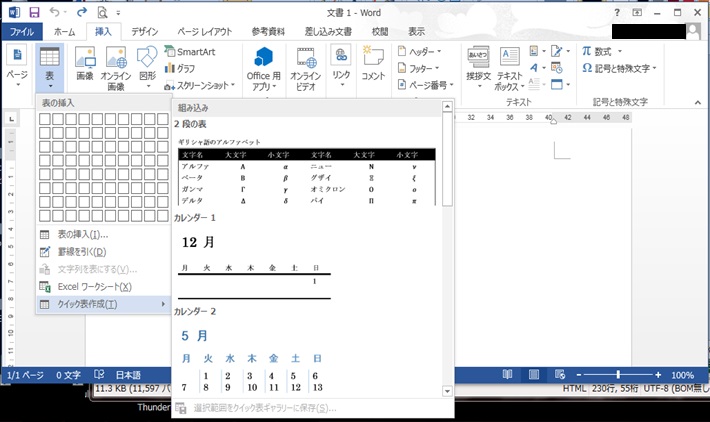Open 記号と特殊文字 symbol dropdown

(619, 68)
